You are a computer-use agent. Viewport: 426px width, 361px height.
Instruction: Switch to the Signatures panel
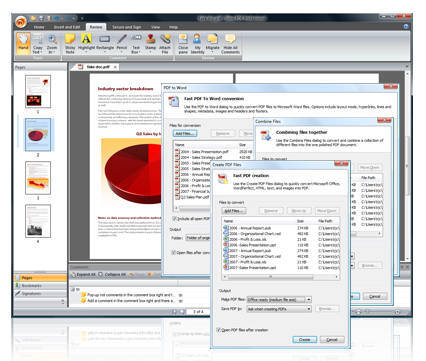(x=40, y=294)
